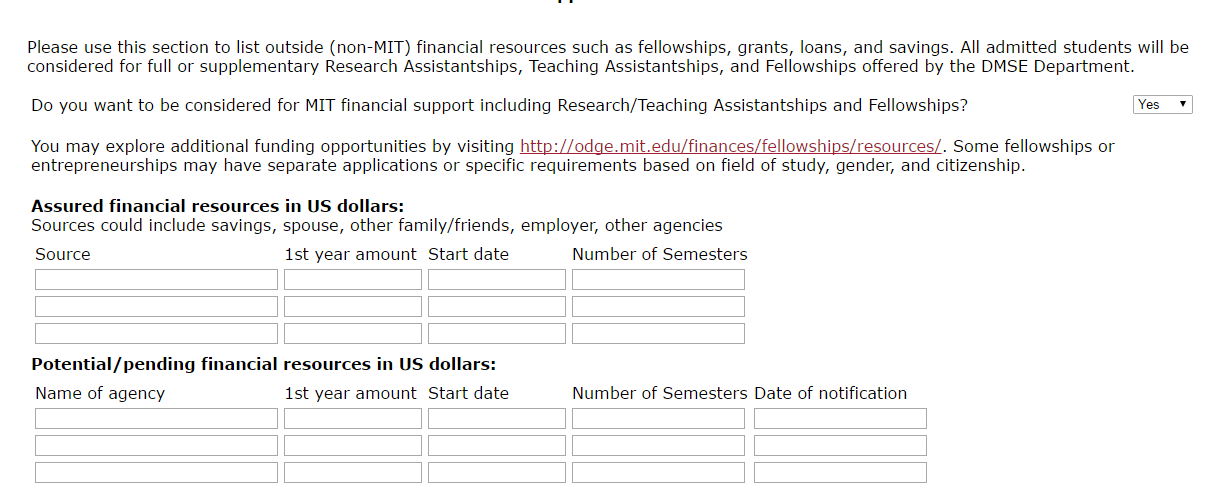Screen dimensions: 1206x498
Task: Click second Source field under Assured resources
Action: pos(156,307)
